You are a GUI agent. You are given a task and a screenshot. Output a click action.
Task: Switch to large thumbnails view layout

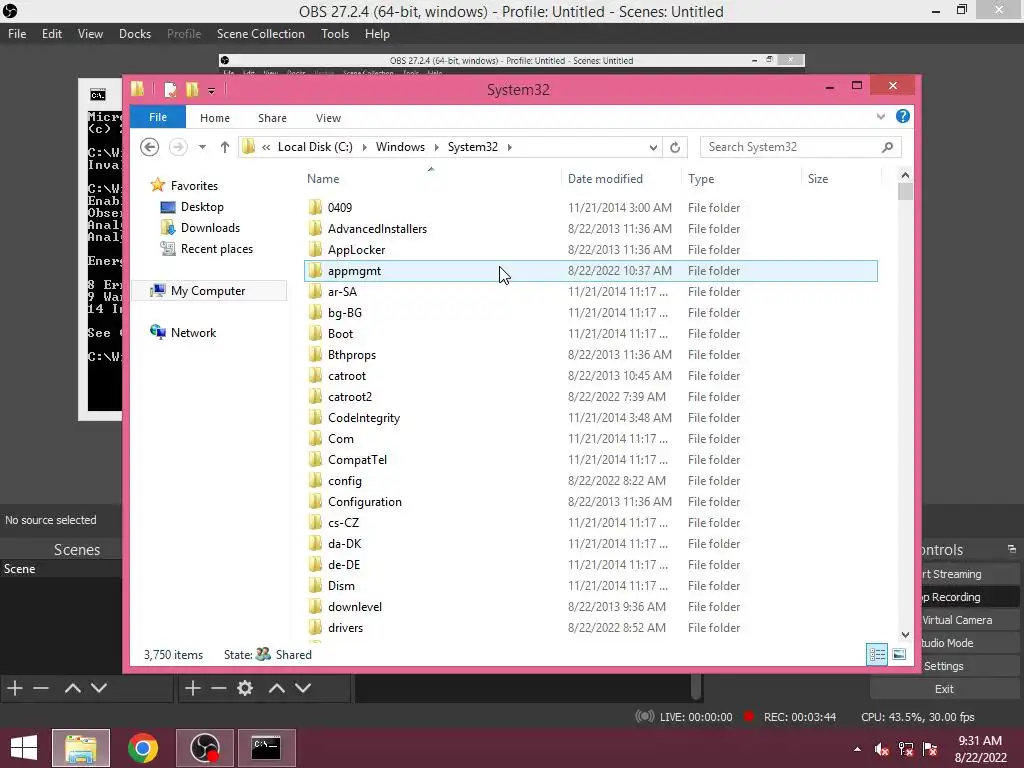point(899,654)
